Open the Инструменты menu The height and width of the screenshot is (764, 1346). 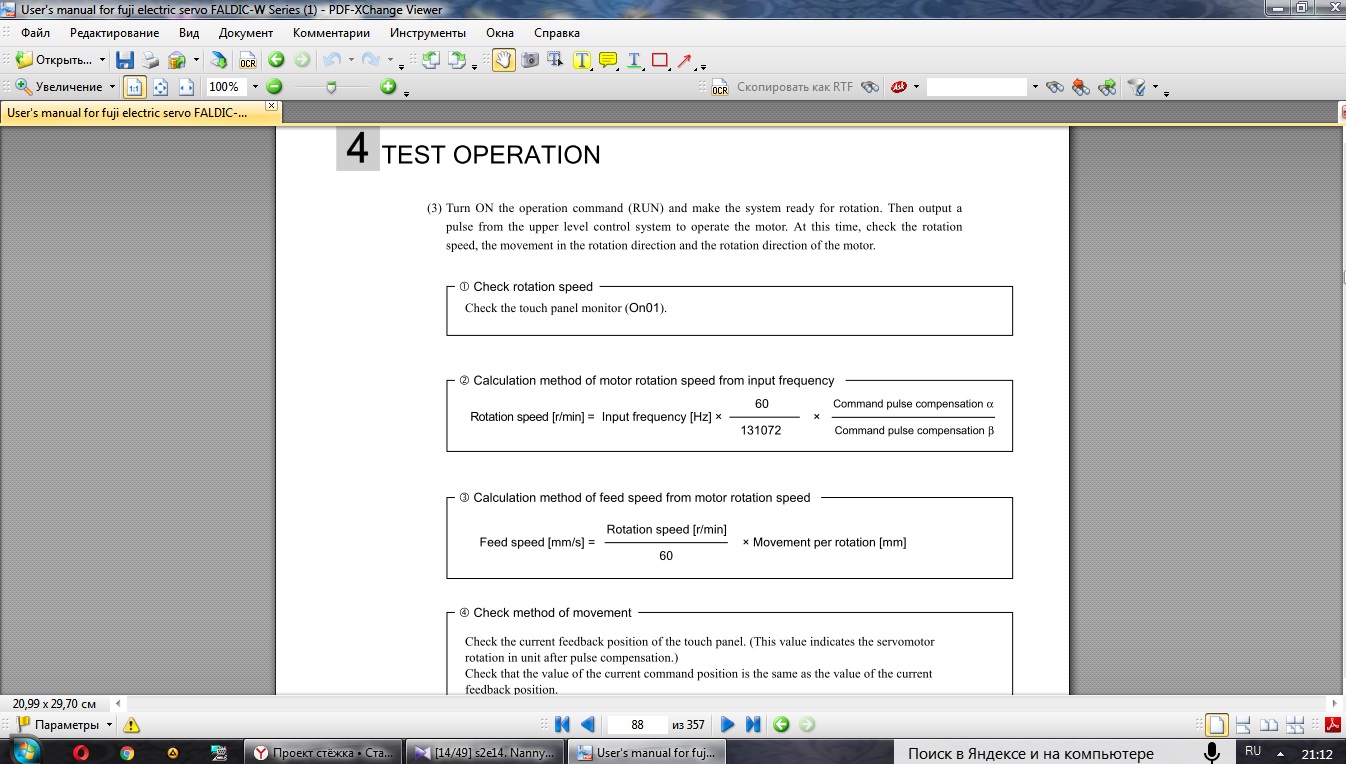(x=427, y=33)
